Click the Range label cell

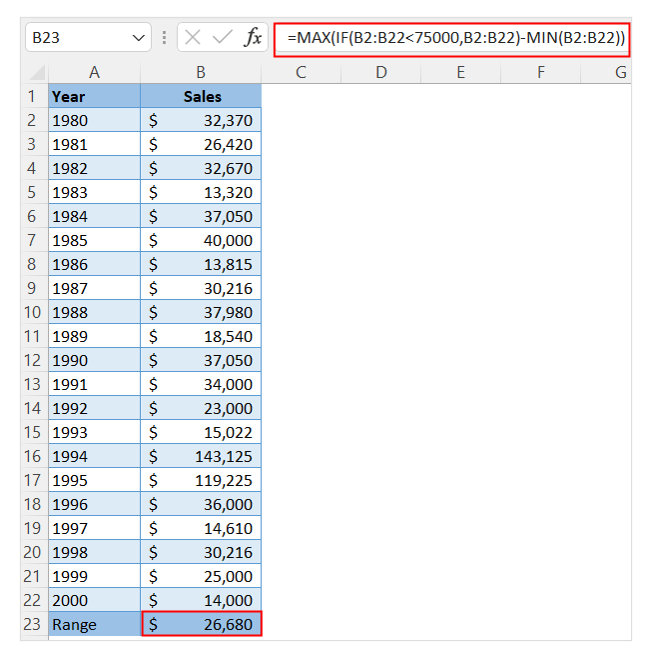click(x=94, y=624)
